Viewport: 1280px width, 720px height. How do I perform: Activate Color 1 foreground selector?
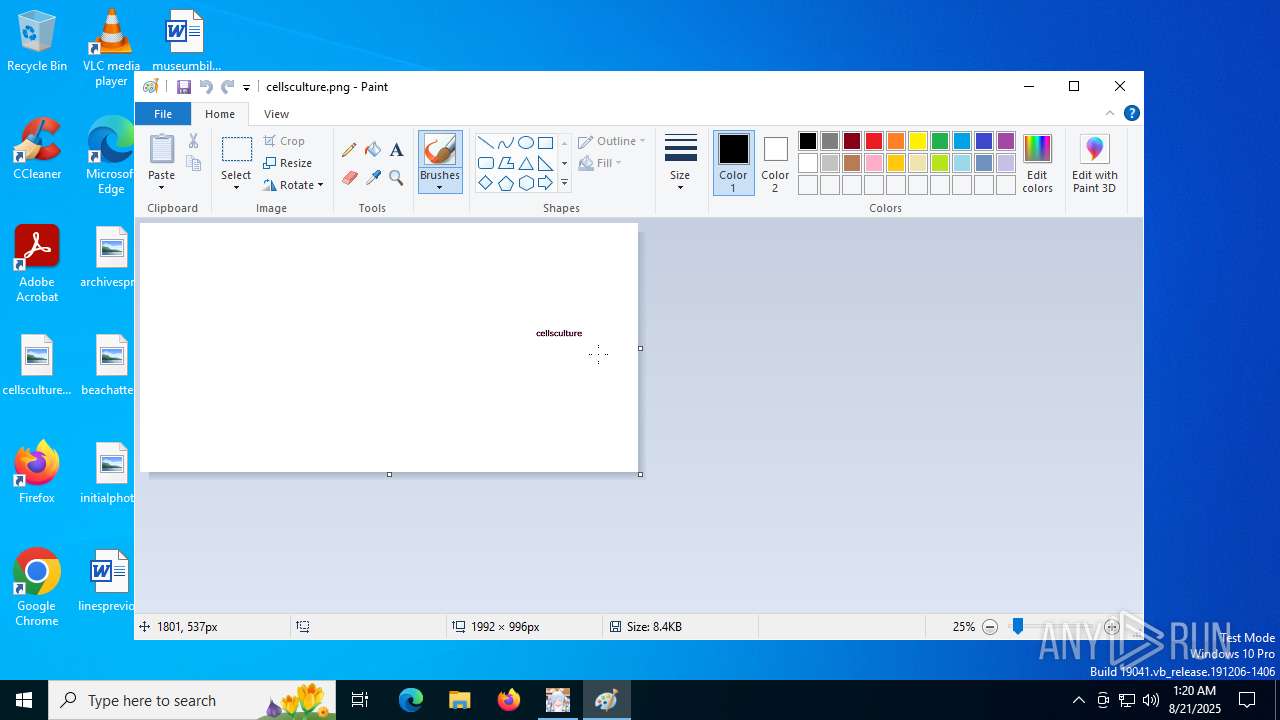pos(733,163)
